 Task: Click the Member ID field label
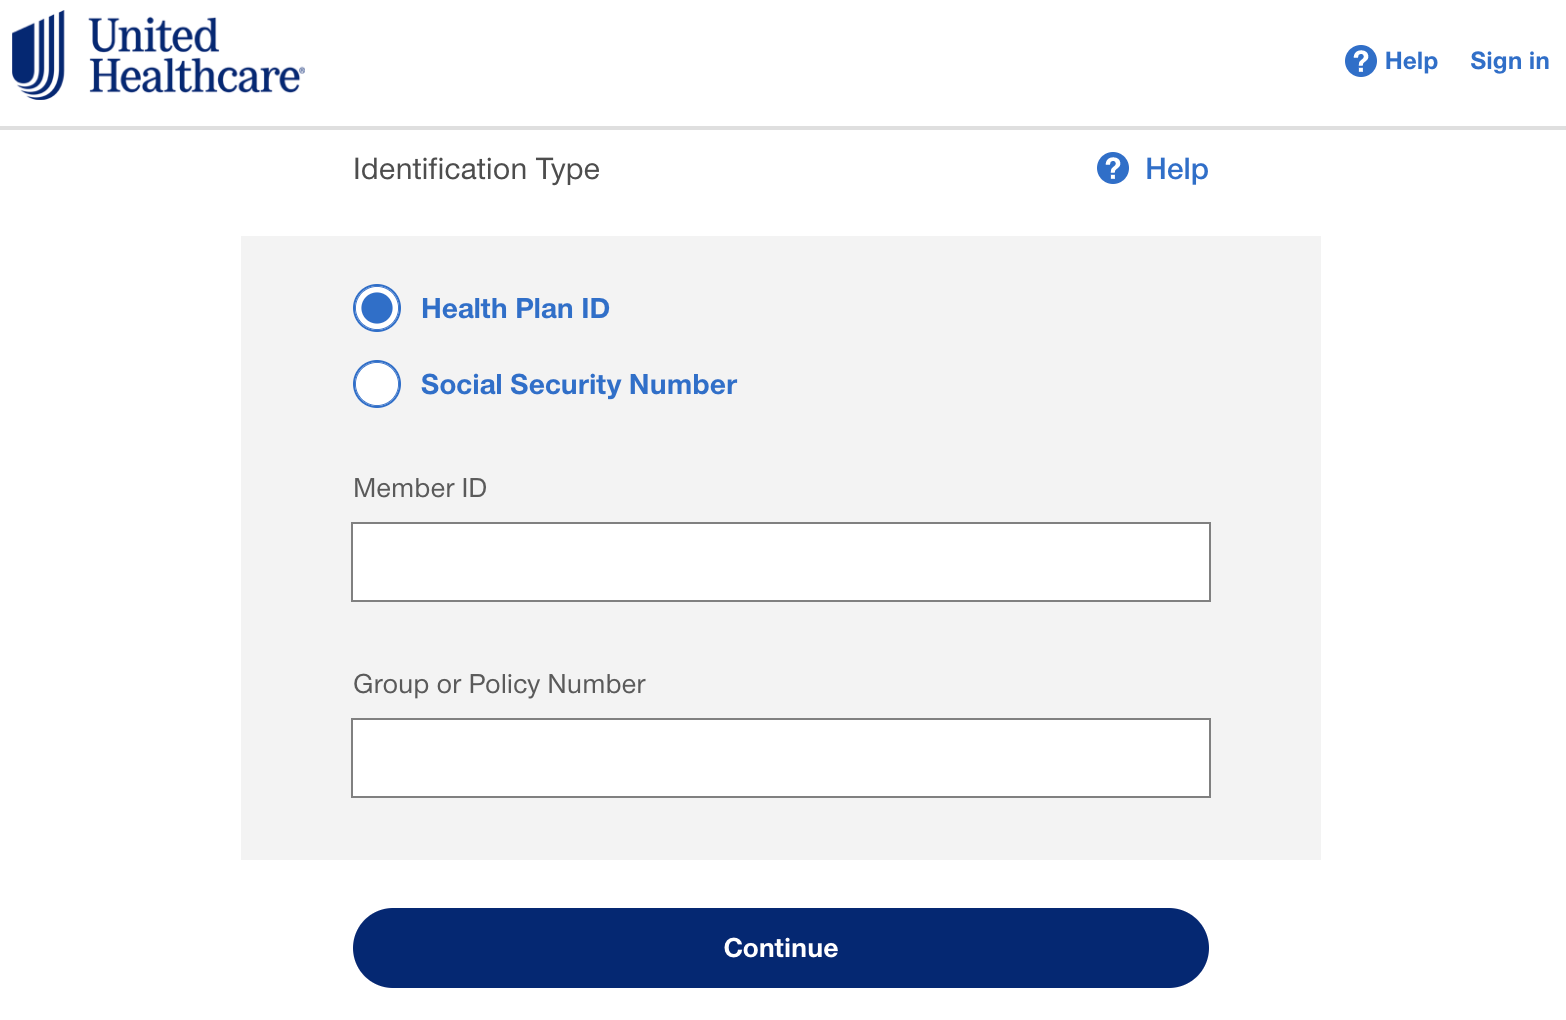tap(420, 488)
